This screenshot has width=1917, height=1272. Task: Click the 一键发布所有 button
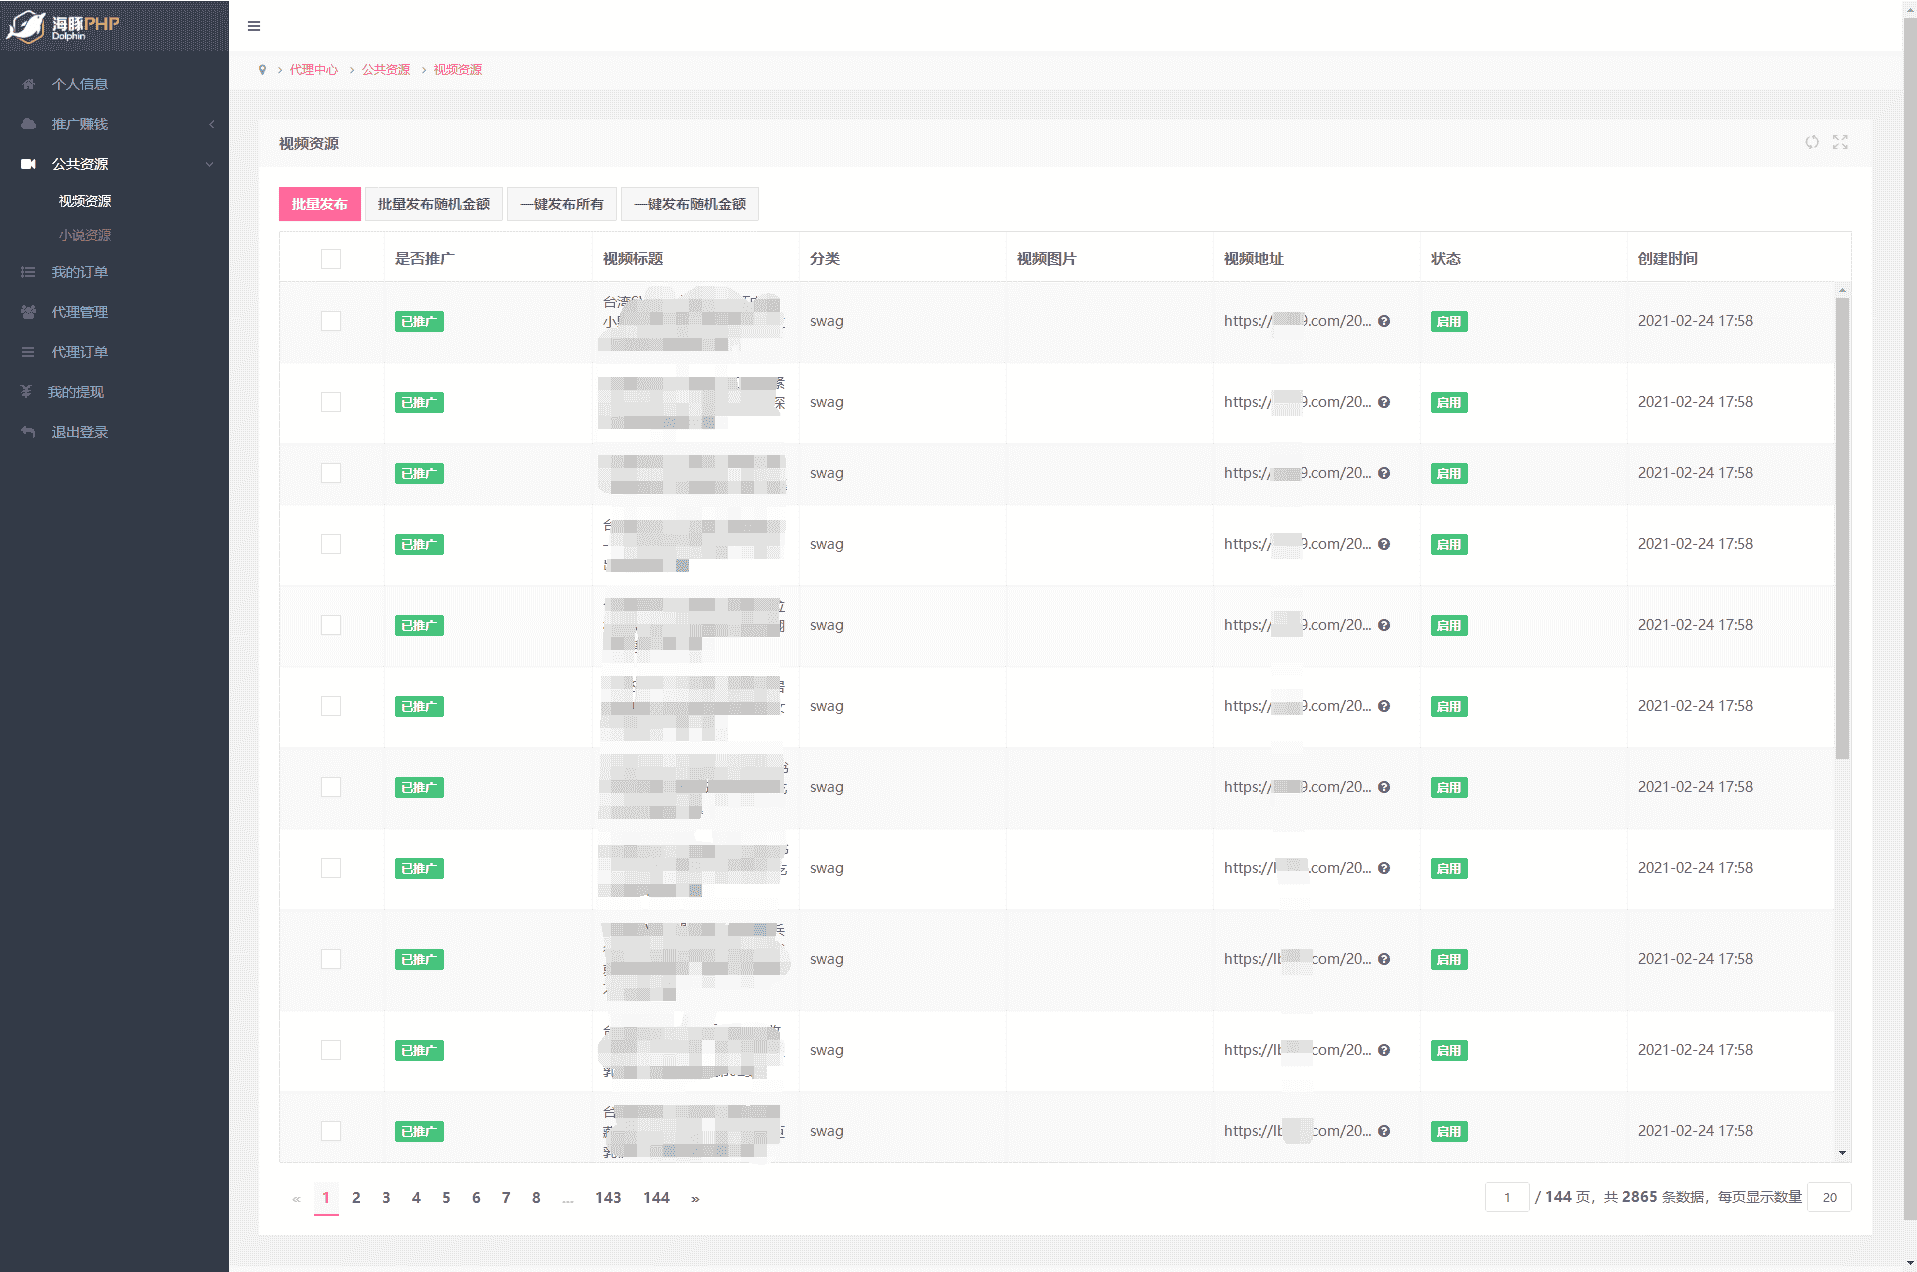[562, 204]
